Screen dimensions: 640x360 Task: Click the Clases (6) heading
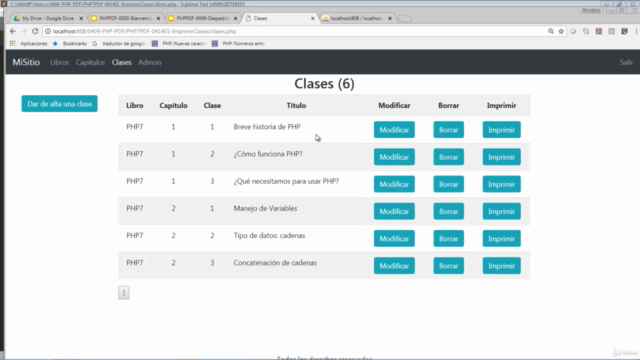point(324,84)
